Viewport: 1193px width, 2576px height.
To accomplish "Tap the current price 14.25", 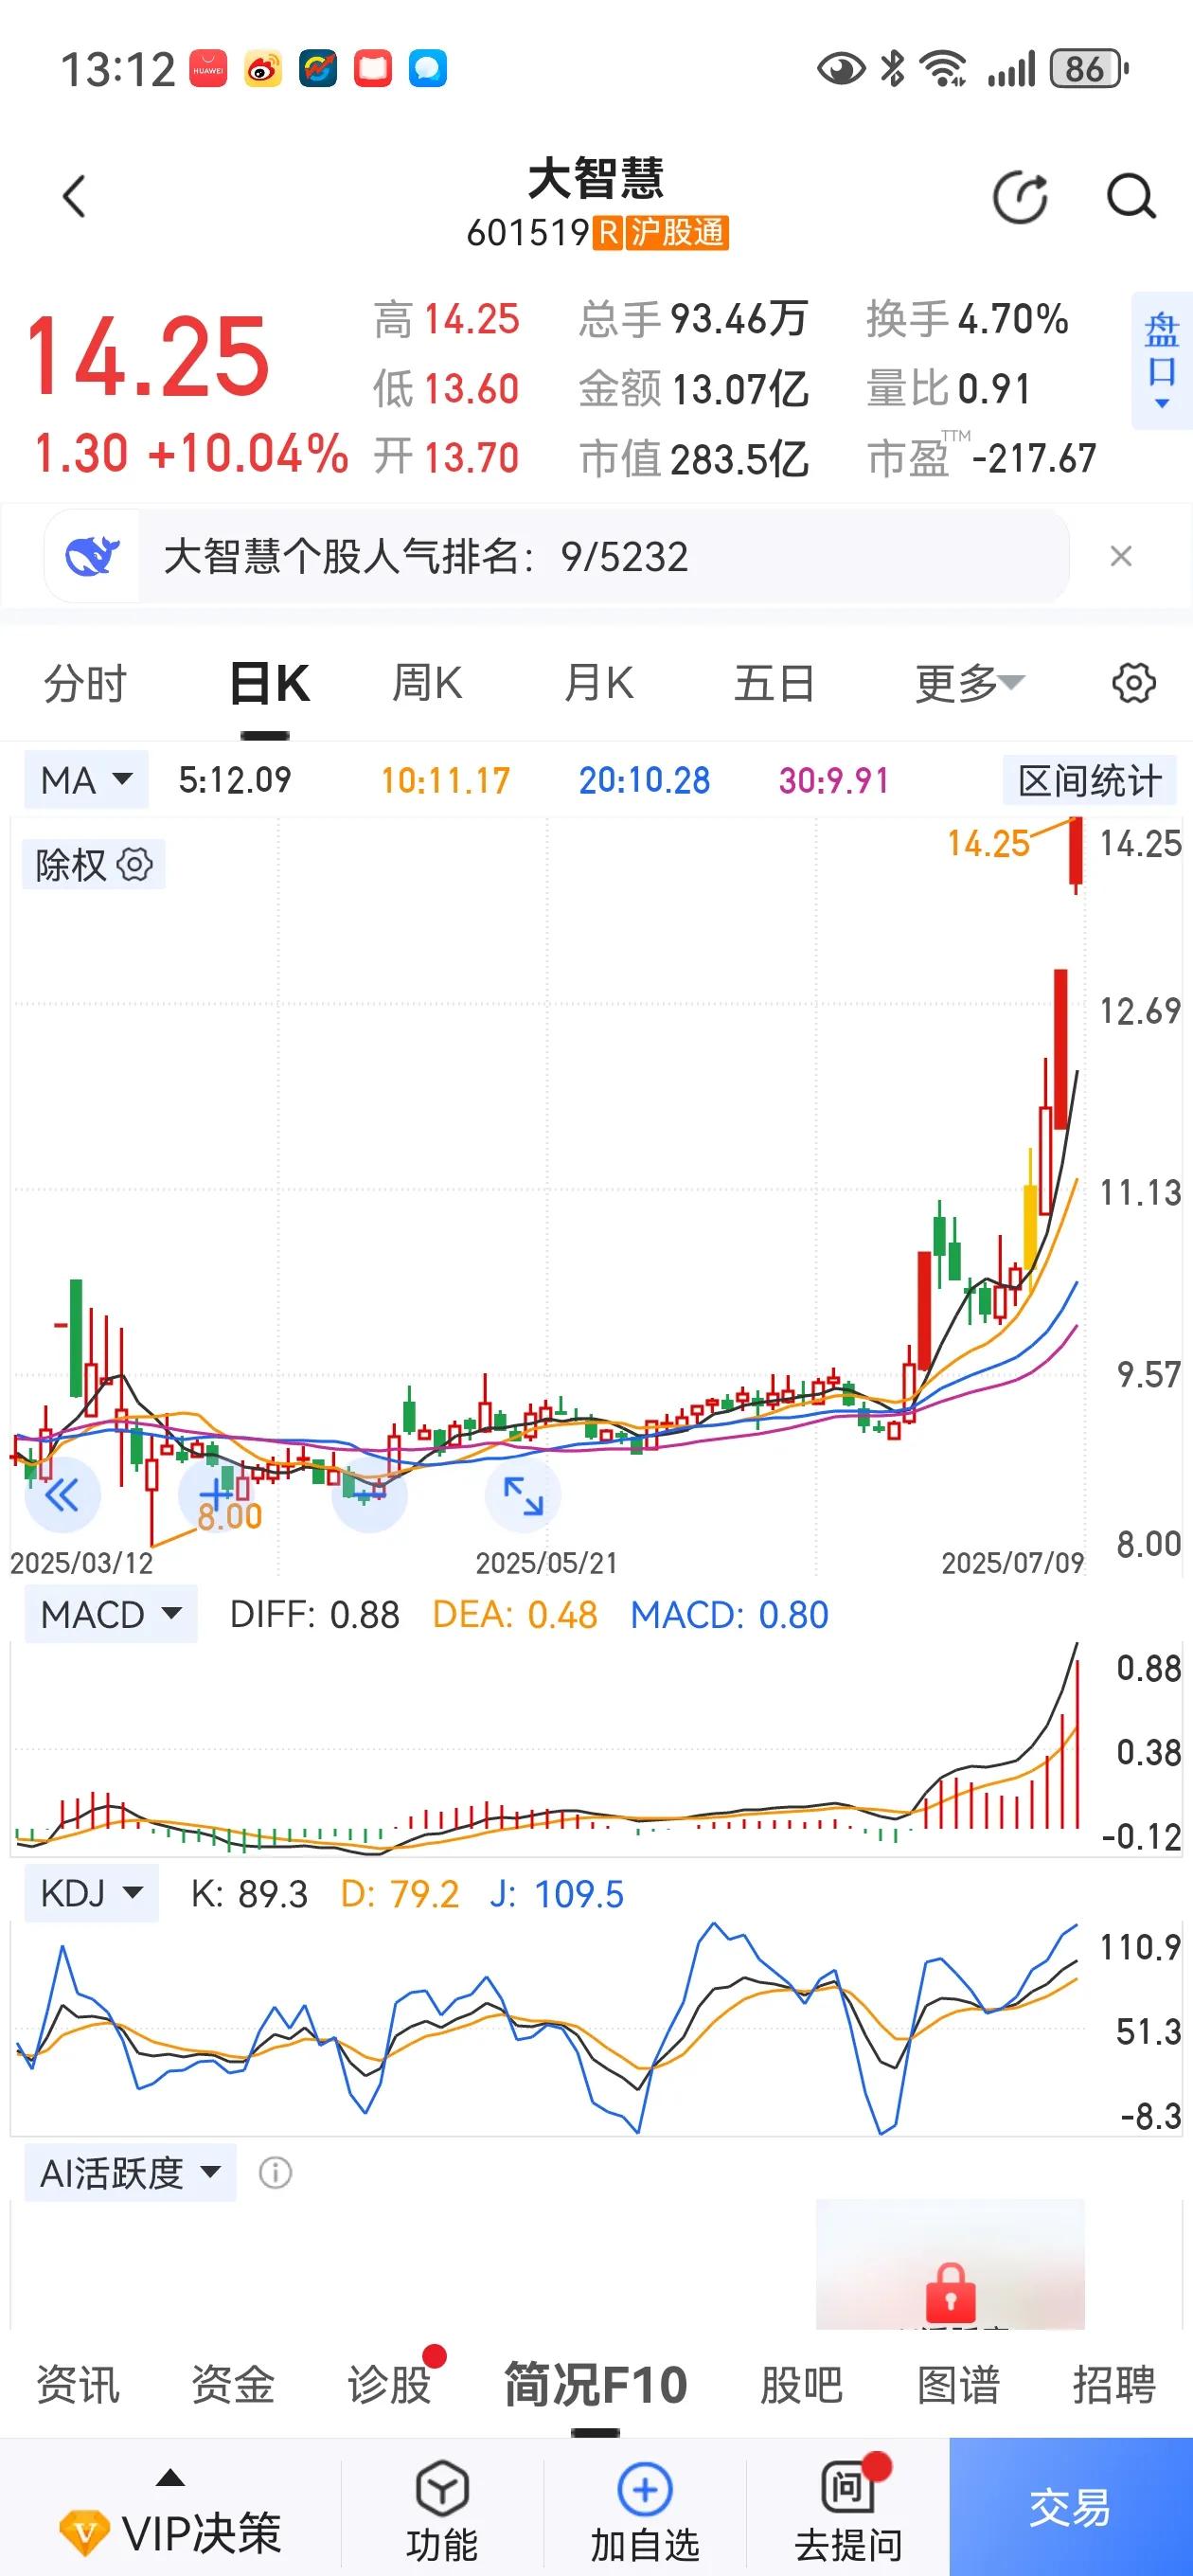I will point(148,356).
